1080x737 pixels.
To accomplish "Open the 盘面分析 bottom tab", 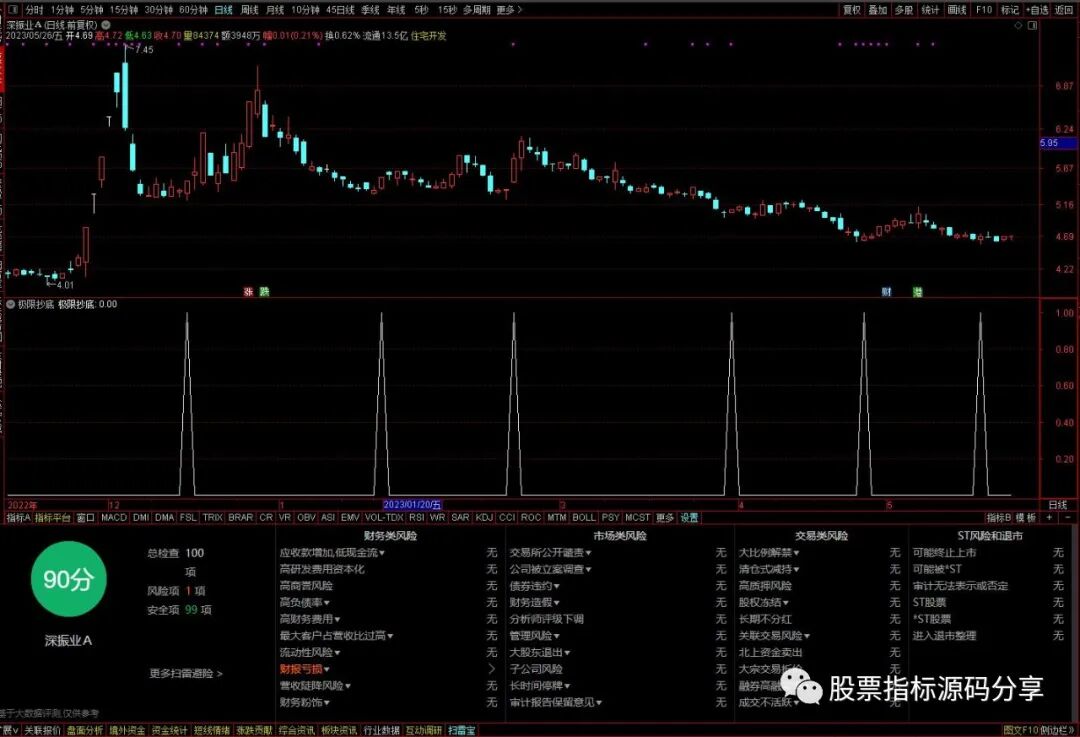I will click(x=85, y=730).
